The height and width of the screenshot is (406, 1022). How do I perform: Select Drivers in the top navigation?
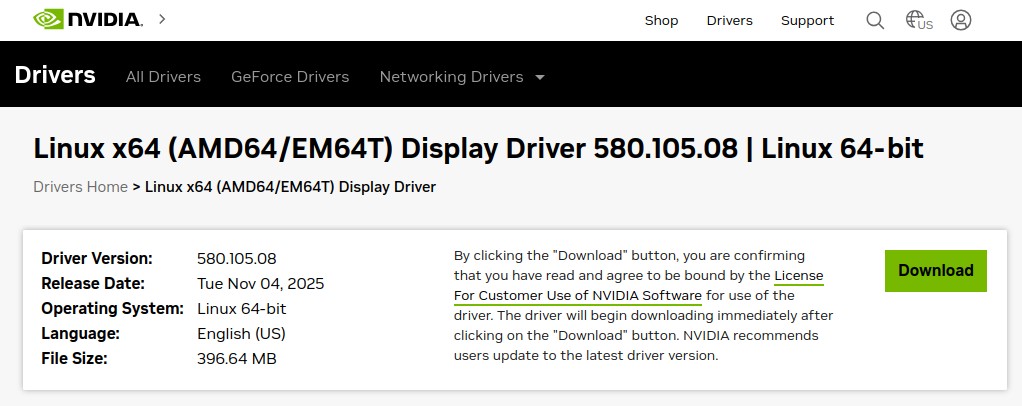click(x=729, y=20)
